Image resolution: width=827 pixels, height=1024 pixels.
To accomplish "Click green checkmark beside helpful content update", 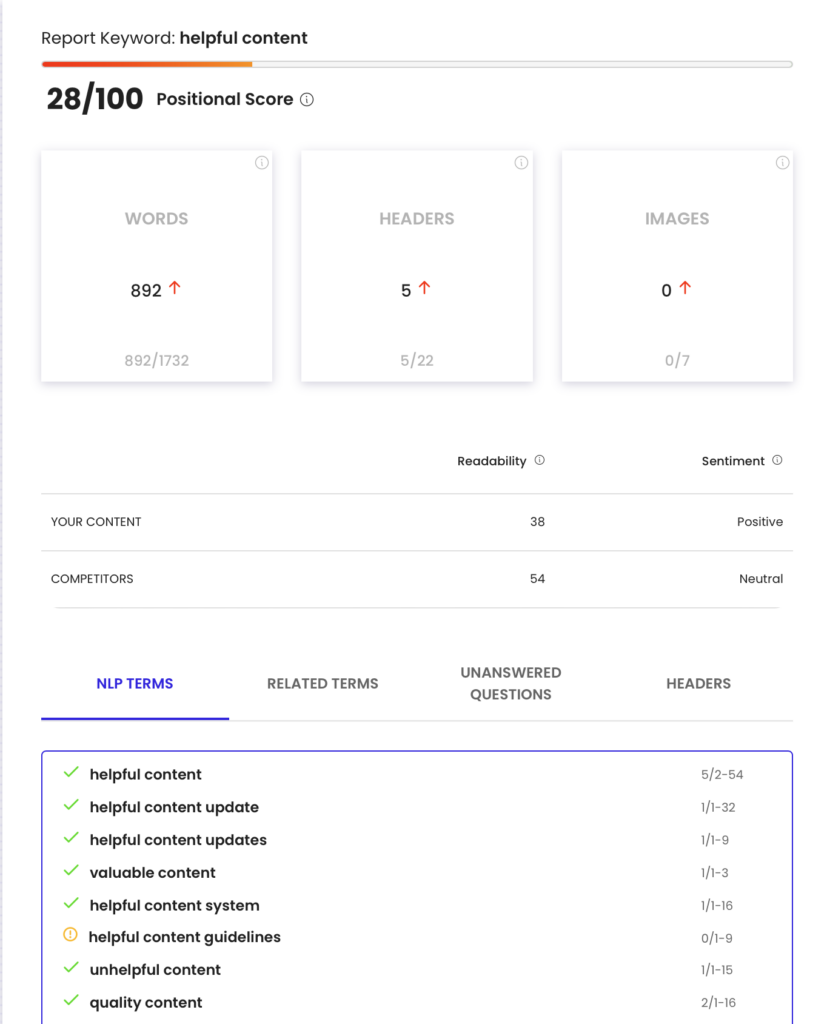I will [71, 806].
